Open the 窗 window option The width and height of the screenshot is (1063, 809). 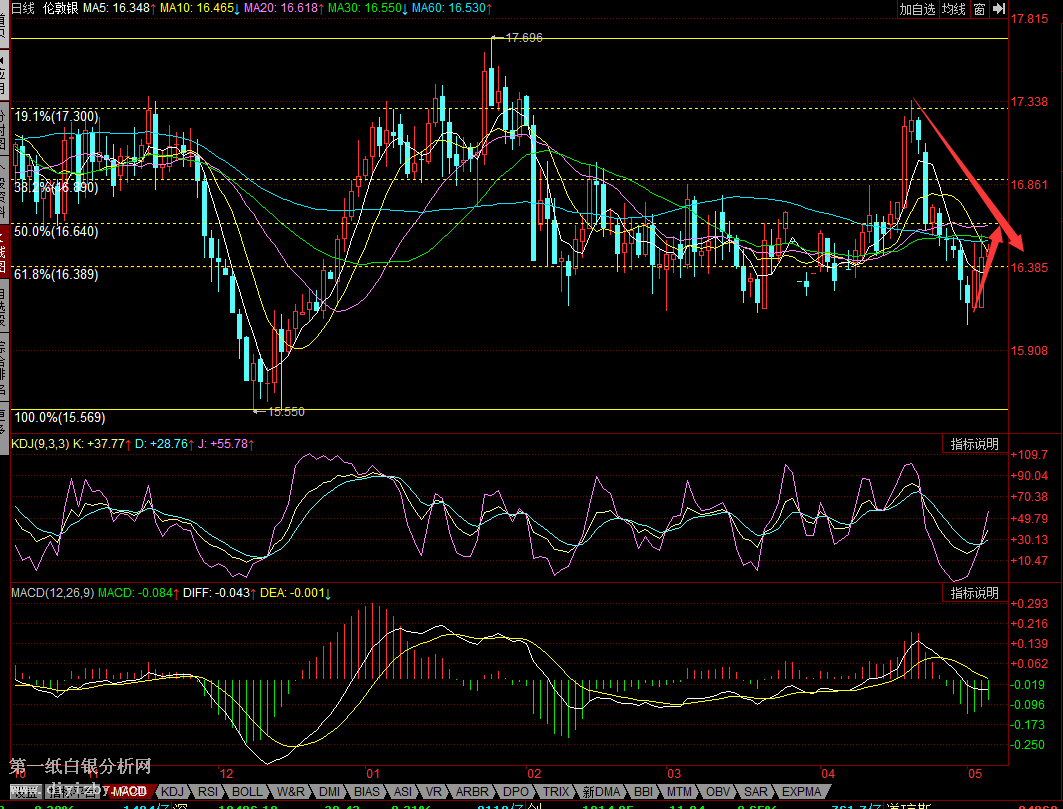[x=979, y=9]
